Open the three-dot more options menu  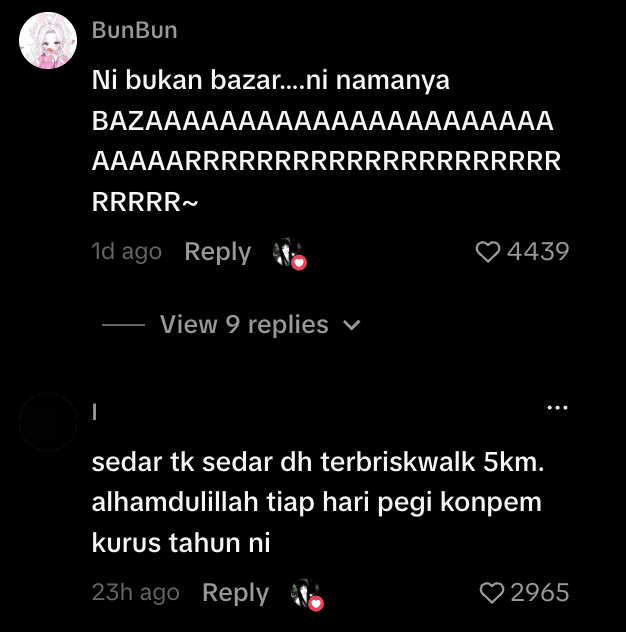557,408
